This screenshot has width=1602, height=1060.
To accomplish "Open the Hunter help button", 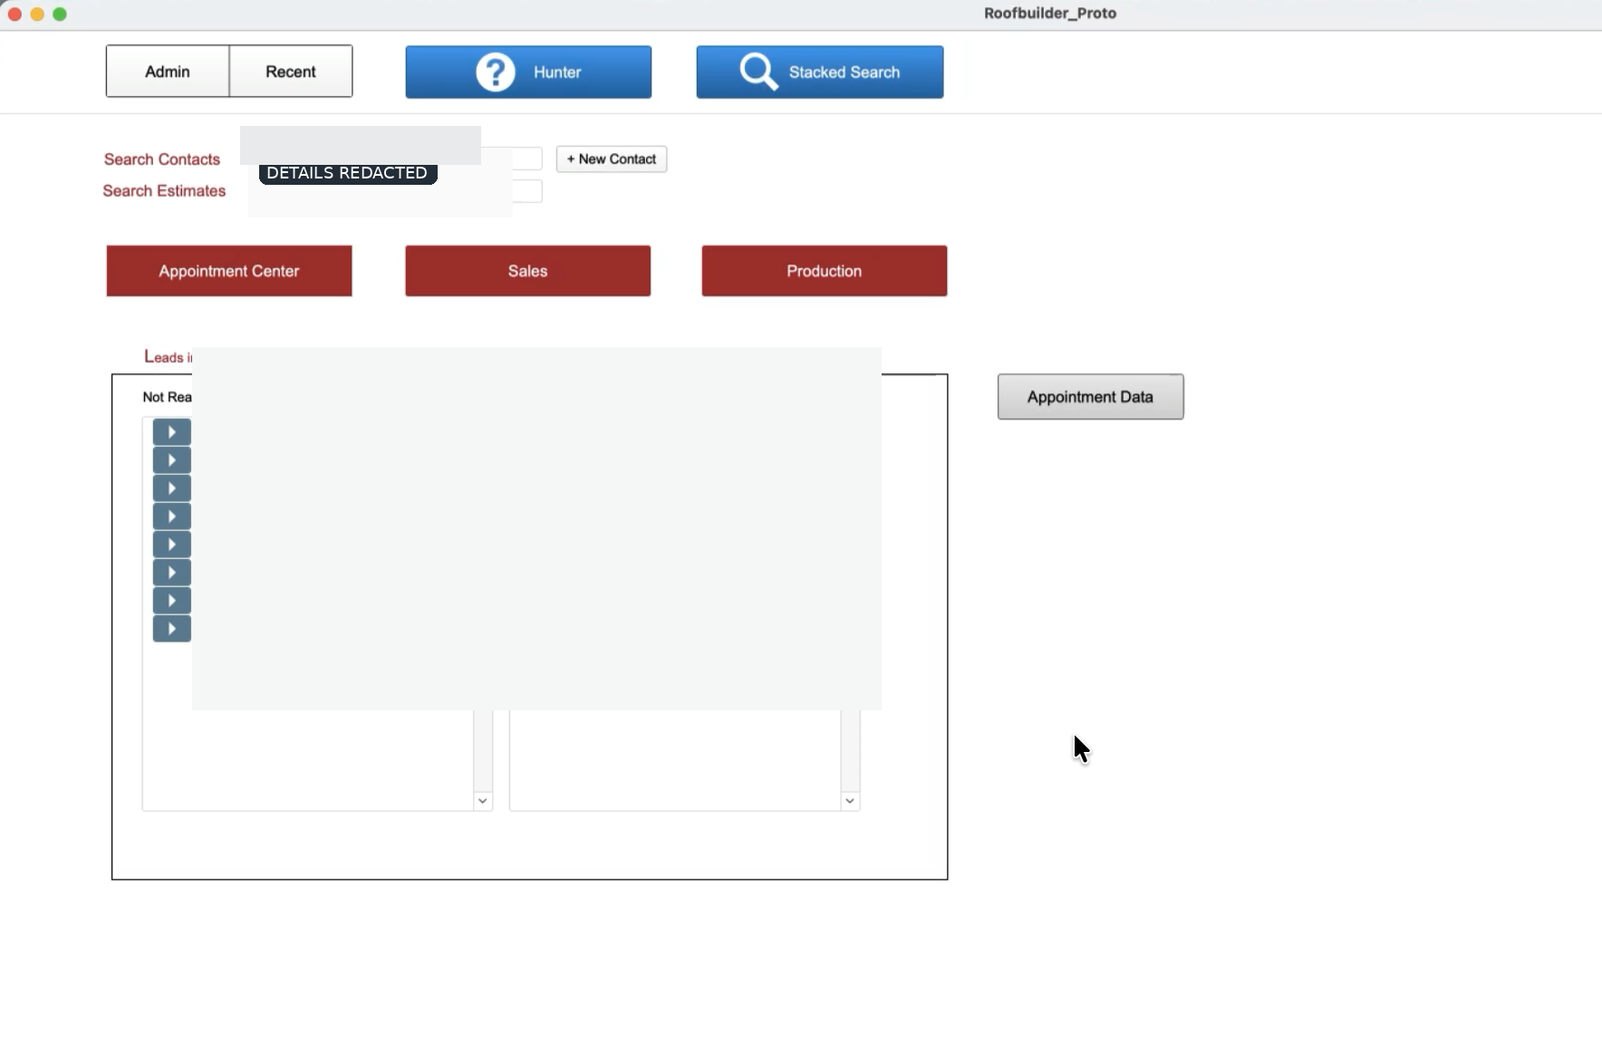I will (528, 72).
